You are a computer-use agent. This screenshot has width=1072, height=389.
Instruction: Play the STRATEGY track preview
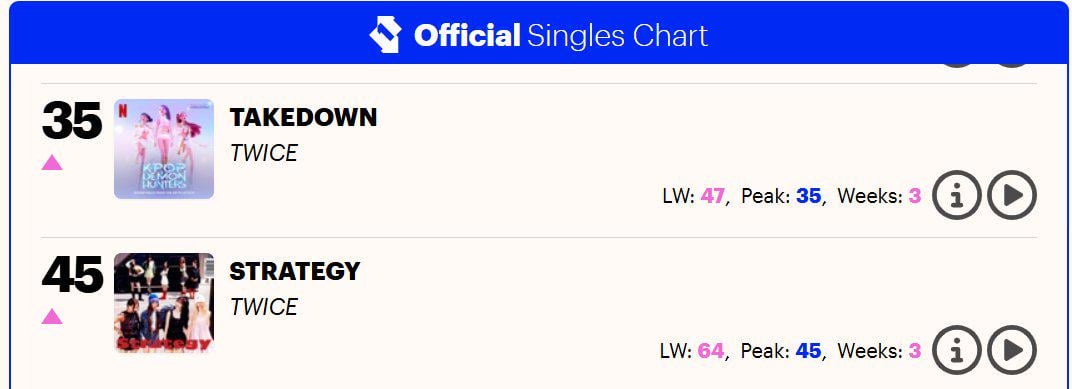[1012, 350]
